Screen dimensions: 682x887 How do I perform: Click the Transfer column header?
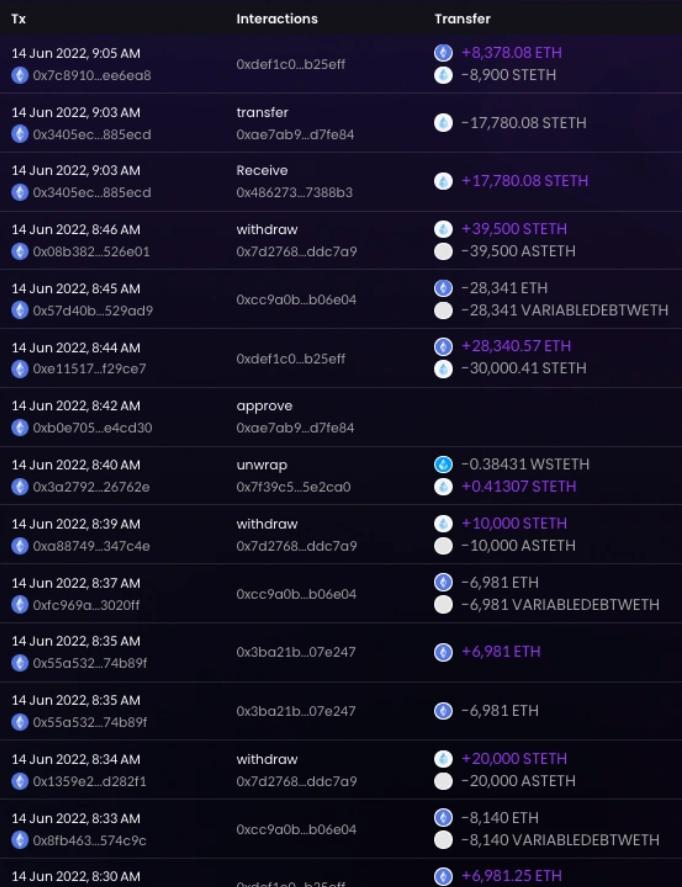pyautogui.click(x=462, y=19)
